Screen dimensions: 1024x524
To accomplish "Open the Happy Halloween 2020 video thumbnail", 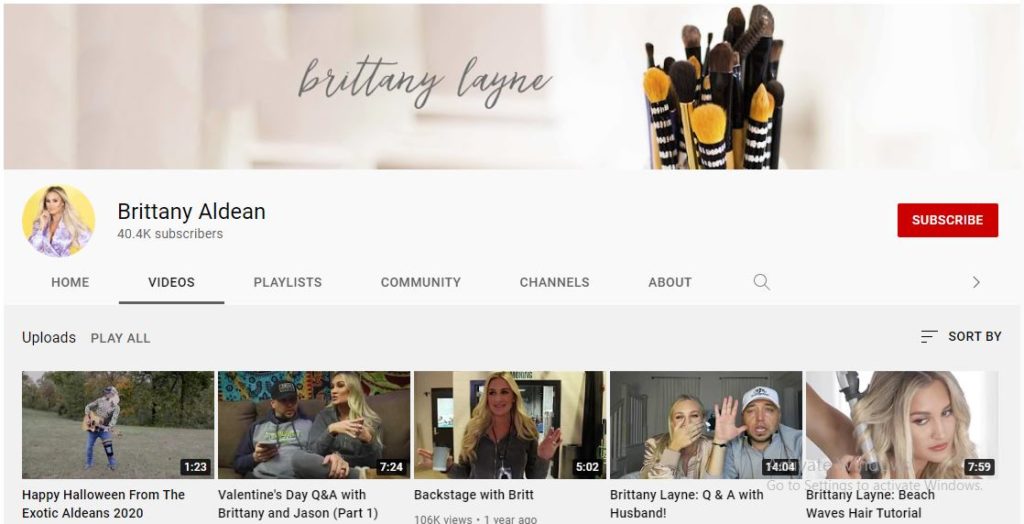I will [118, 425].
